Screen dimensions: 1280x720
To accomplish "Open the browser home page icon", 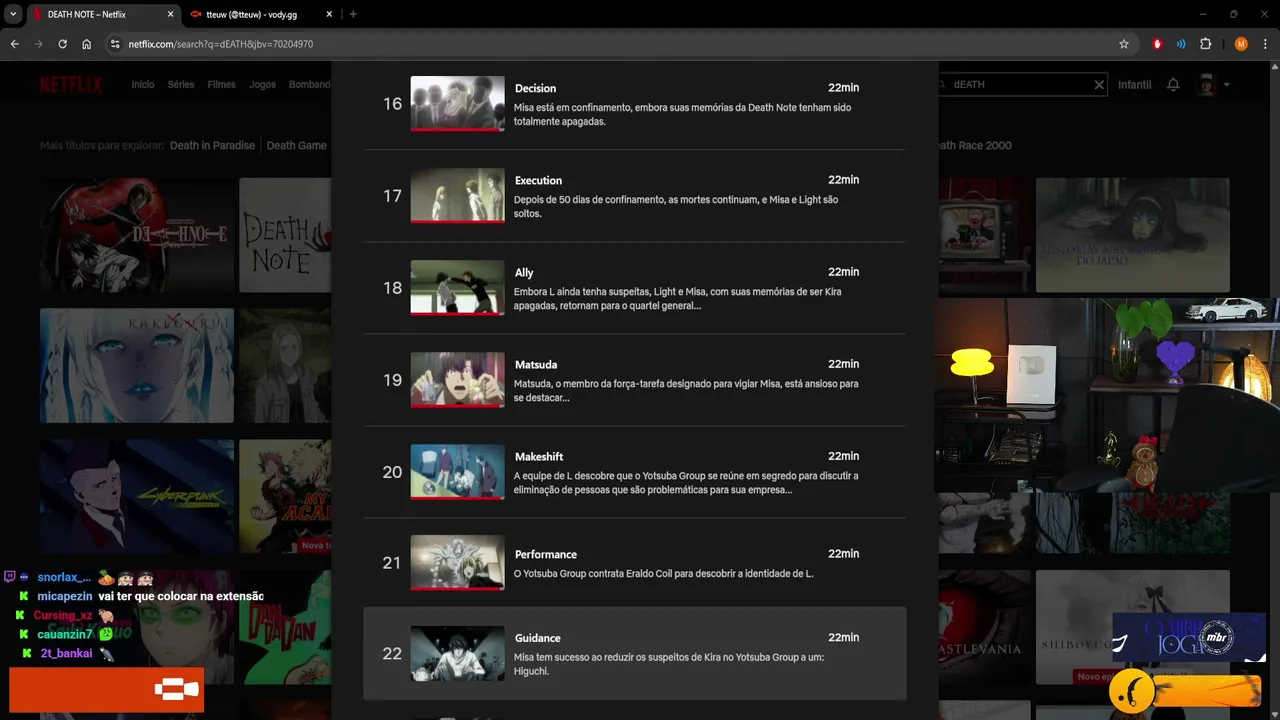I will click(x=87, y=44).
